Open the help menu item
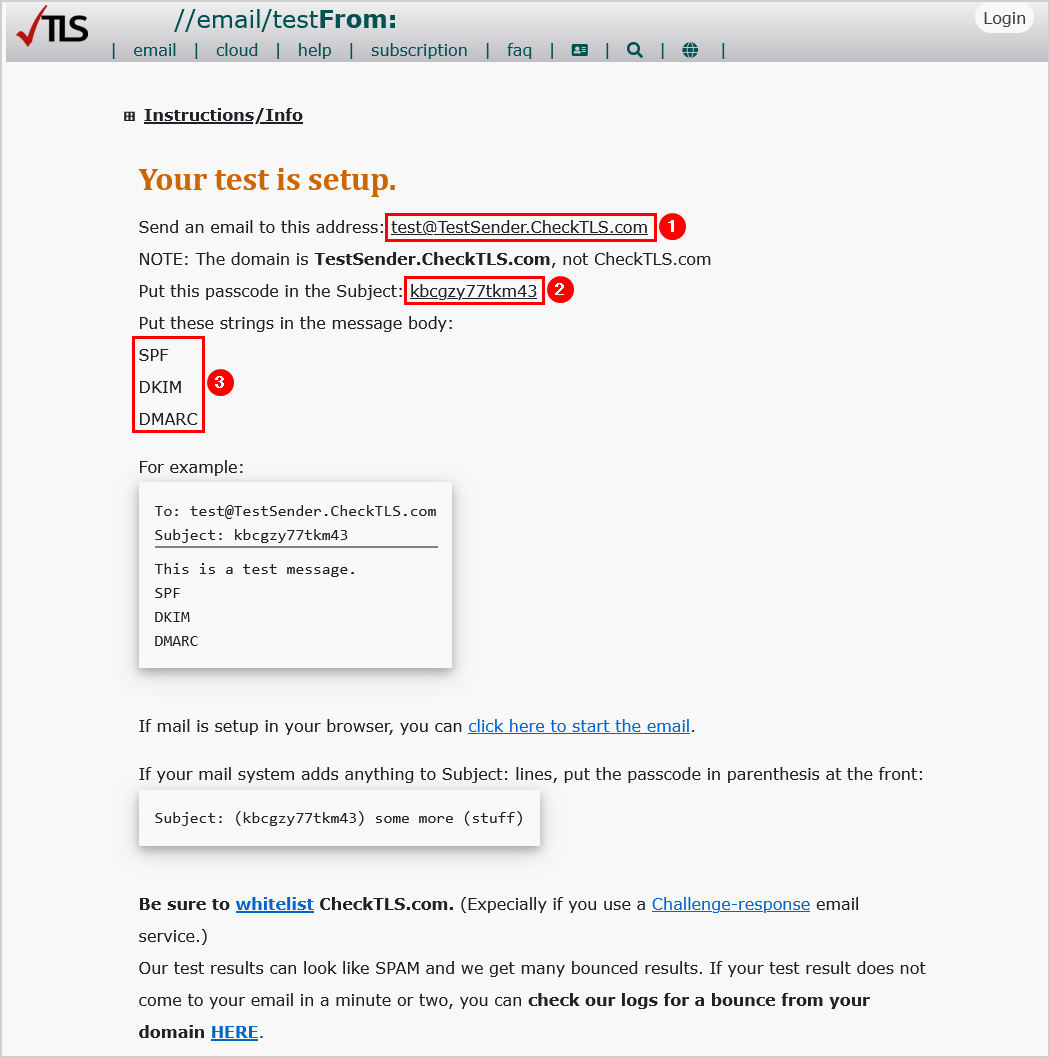1050x1058 pixels. [x=314, y=51]
